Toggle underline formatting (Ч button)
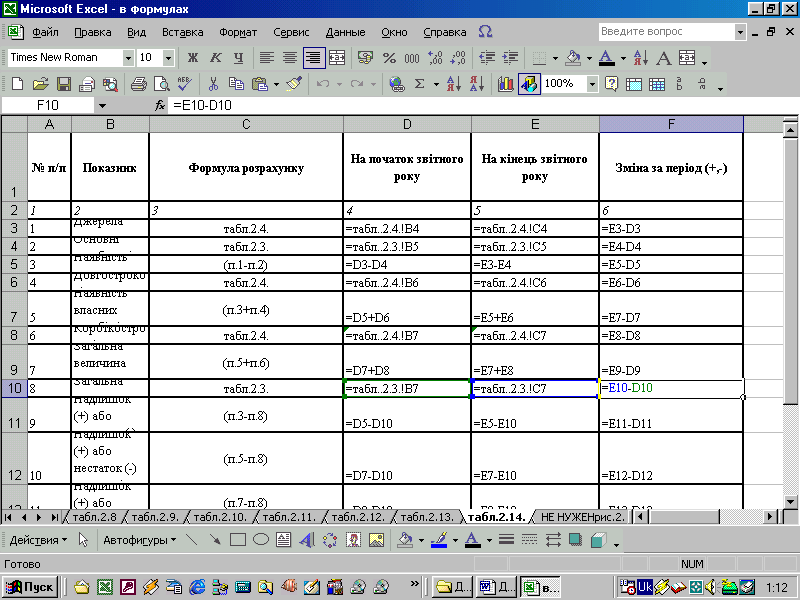This screenshot has height=600, width=800. coord(238,58)
